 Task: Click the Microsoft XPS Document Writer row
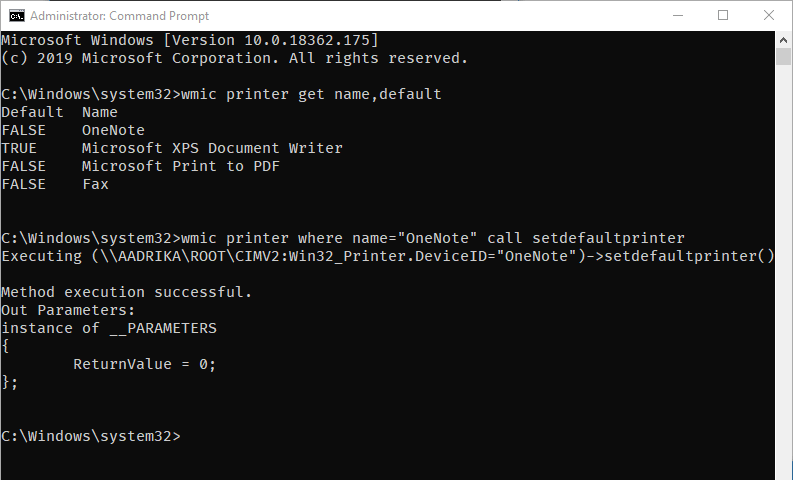212,148
